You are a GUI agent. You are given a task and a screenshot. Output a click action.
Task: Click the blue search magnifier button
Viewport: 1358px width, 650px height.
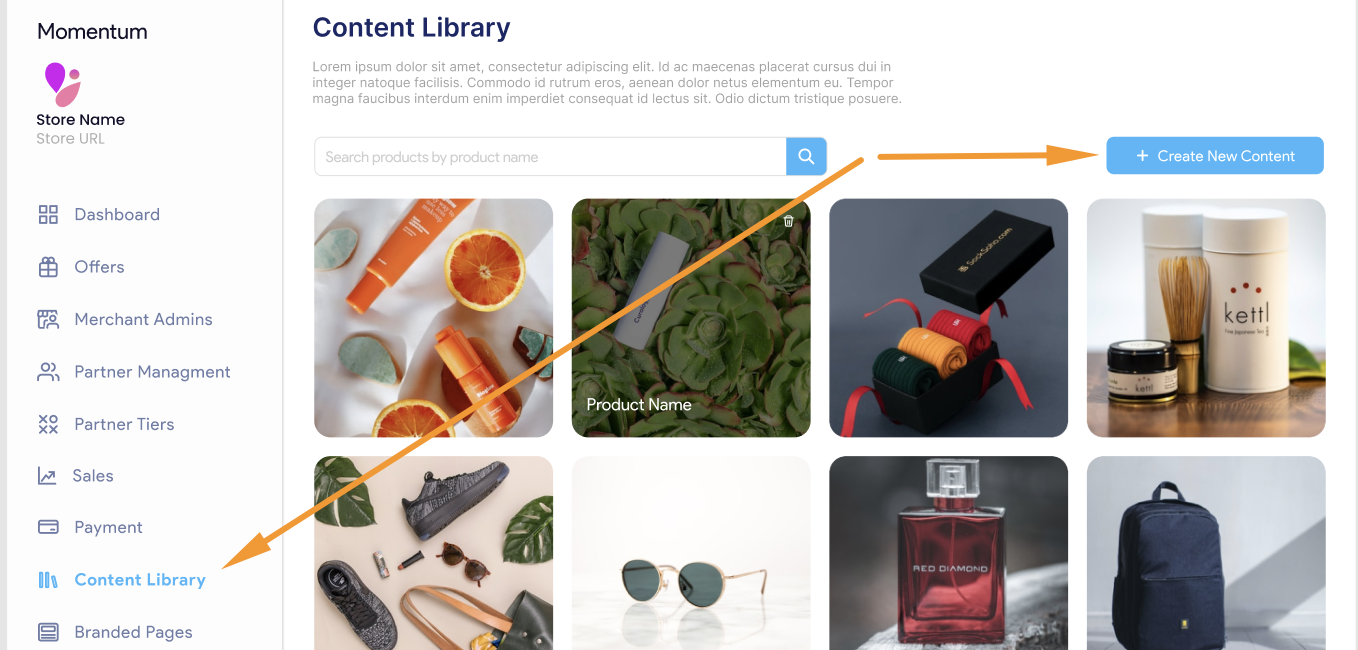tap(806, 157)
